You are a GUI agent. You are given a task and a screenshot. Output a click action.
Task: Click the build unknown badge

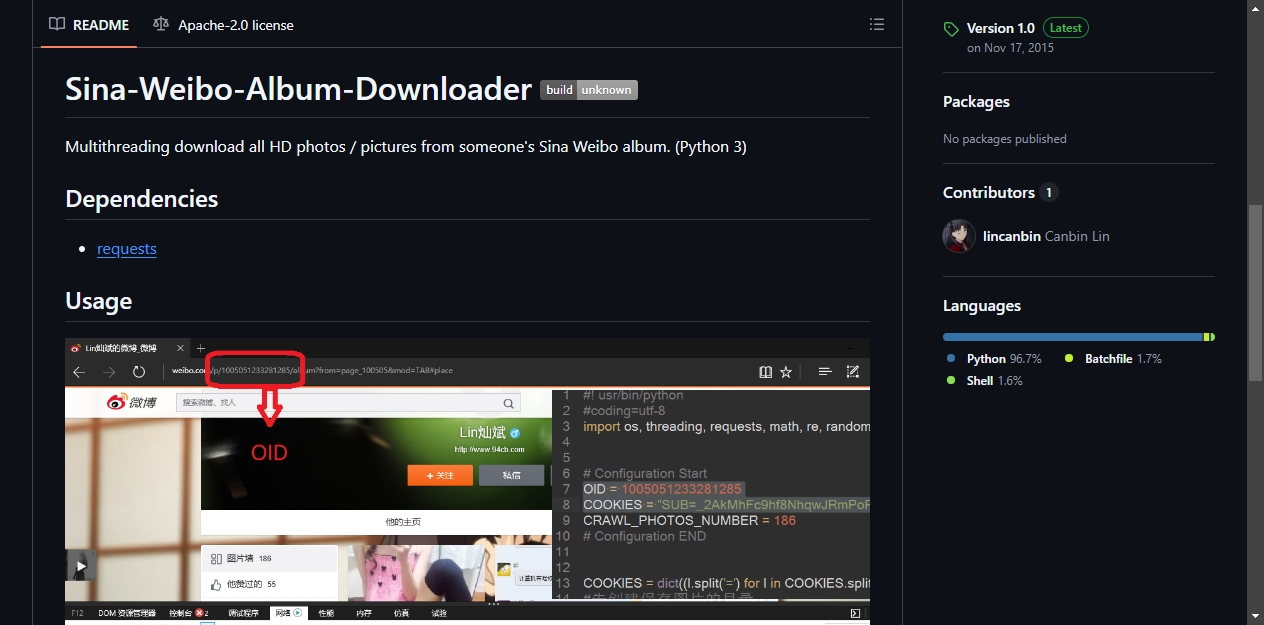click(x=589, y=90)
